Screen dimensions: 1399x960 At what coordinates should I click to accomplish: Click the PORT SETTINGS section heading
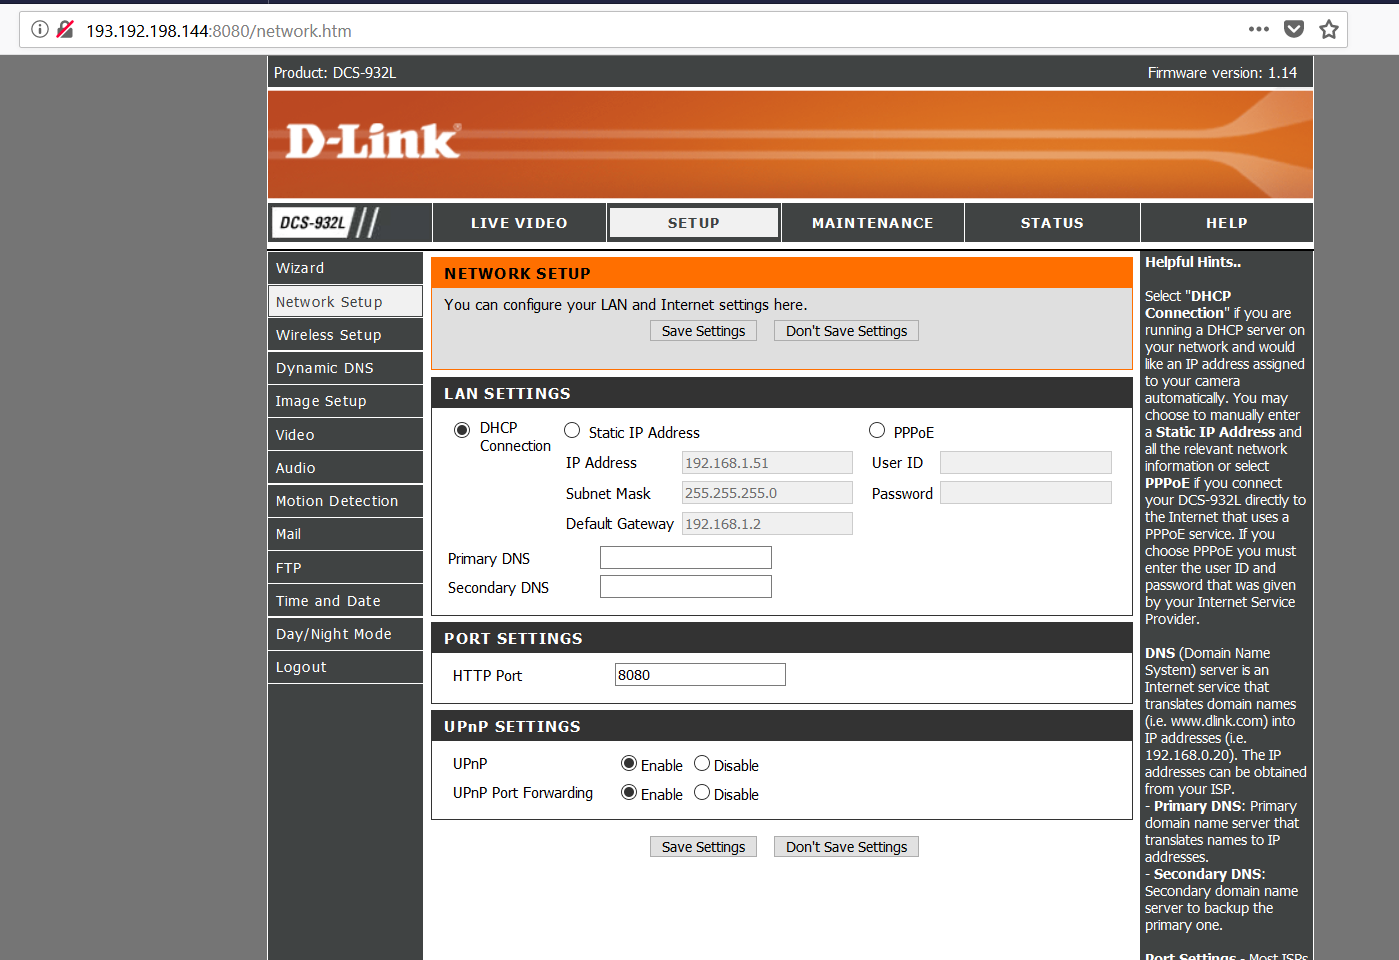click(x=513, y=639)
